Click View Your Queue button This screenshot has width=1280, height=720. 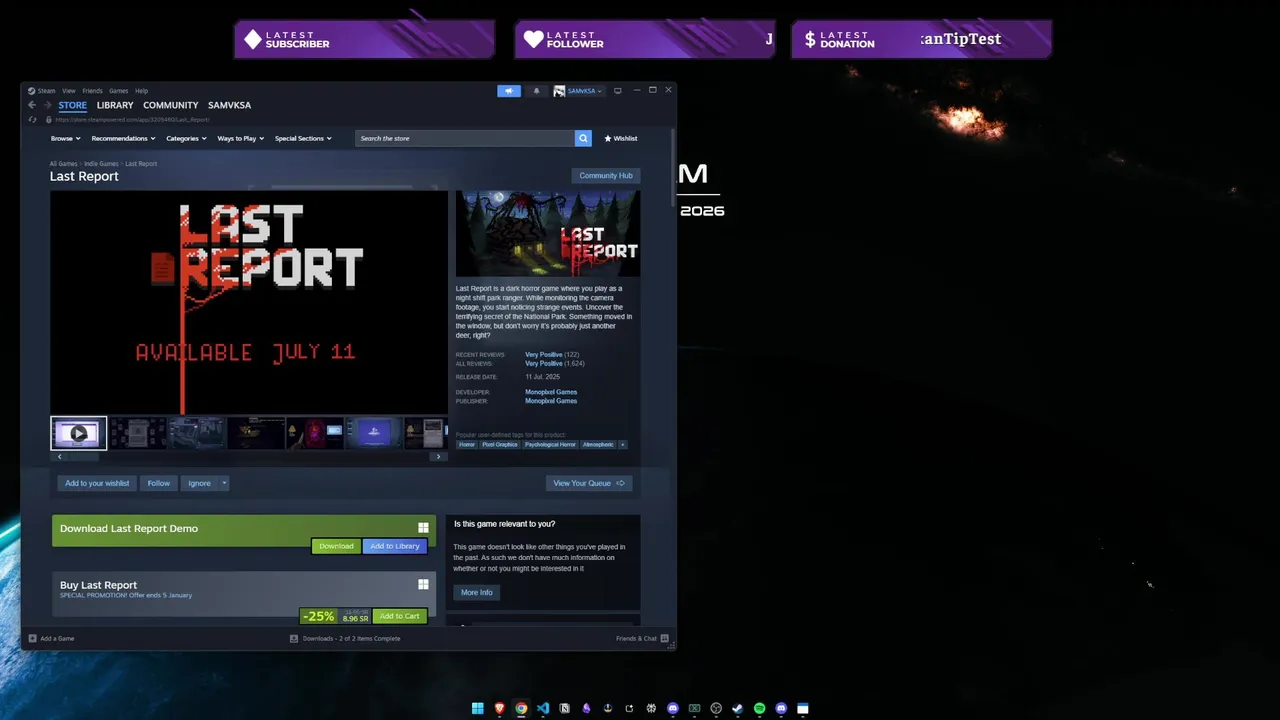tap(589, 483)
